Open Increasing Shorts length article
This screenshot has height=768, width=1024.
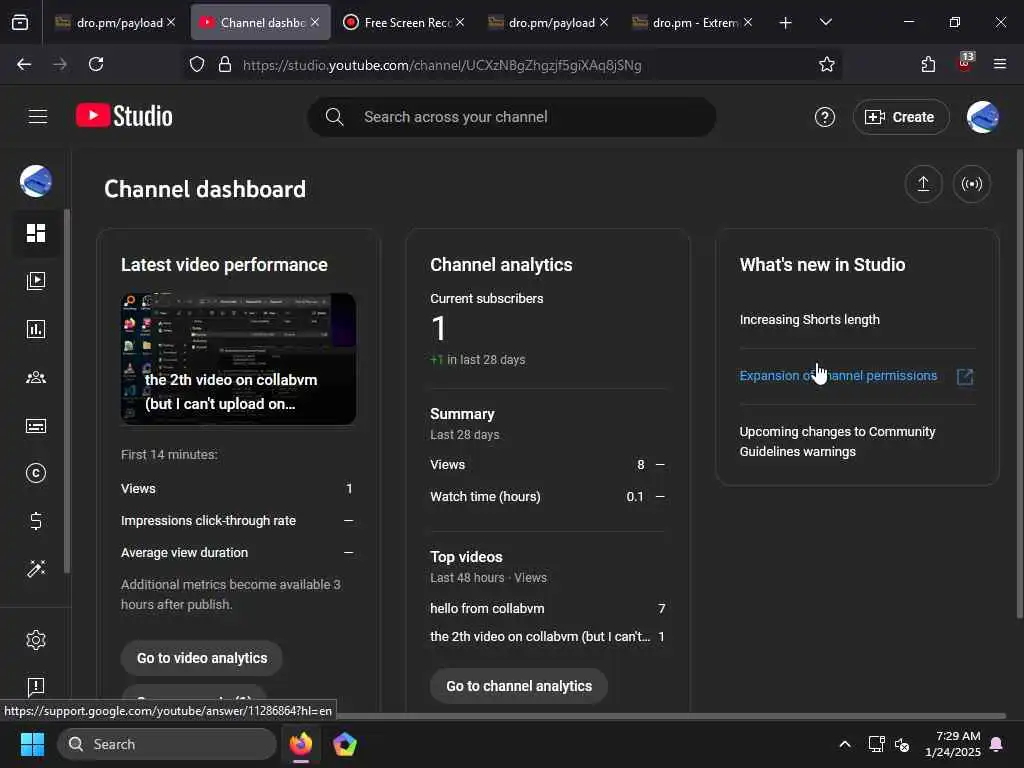click(809, 320)
